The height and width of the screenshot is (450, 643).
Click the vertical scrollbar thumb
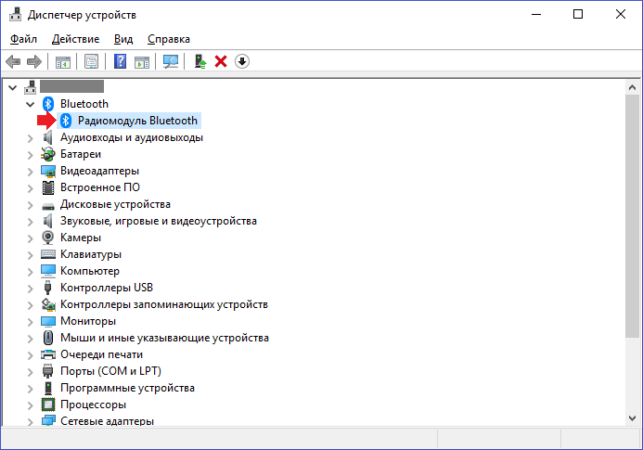pyautogui.click(x=632, y=216)
